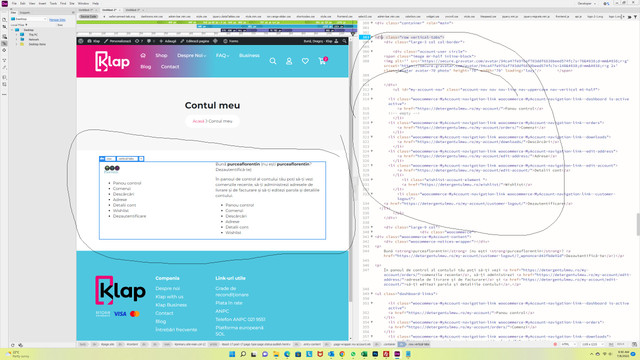Select the Source Code button
640x360 pixels.
pyautogui.click(x=88, y=17)
